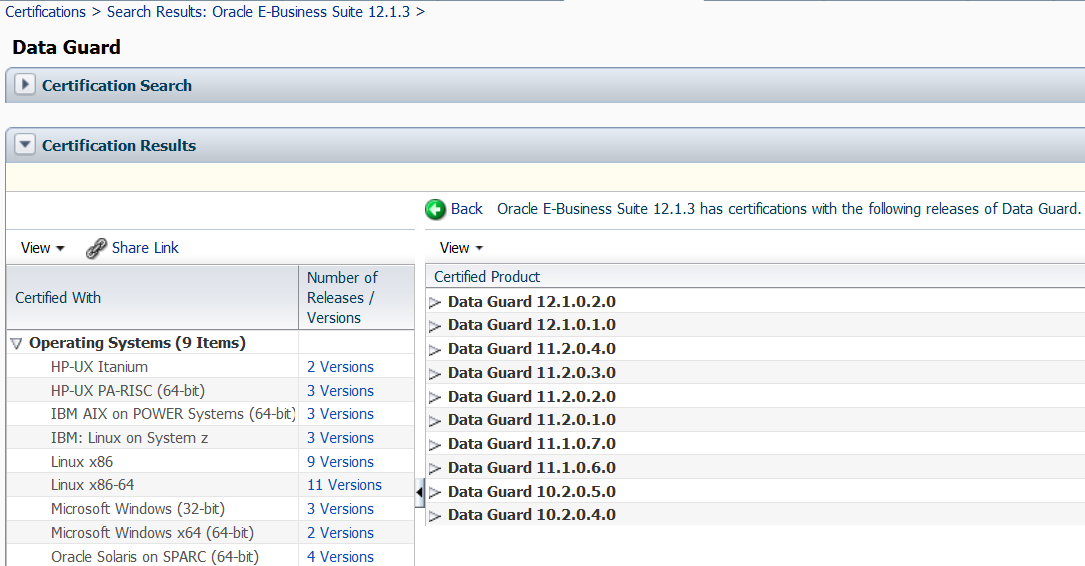Expand the Data Guard 11.2.0.4.0 row

click(x=435, y=350)
